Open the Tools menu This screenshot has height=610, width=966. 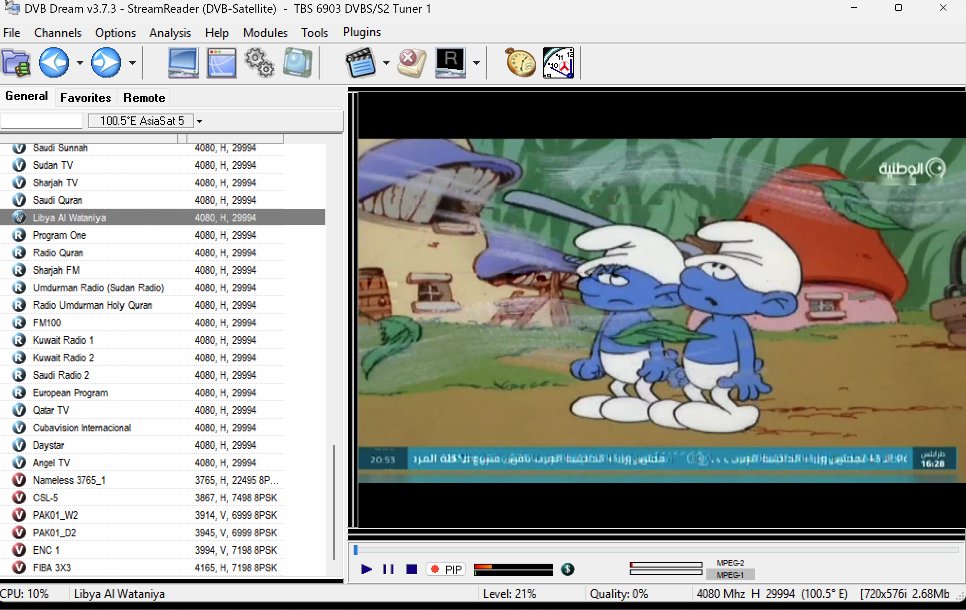[314, 33]
